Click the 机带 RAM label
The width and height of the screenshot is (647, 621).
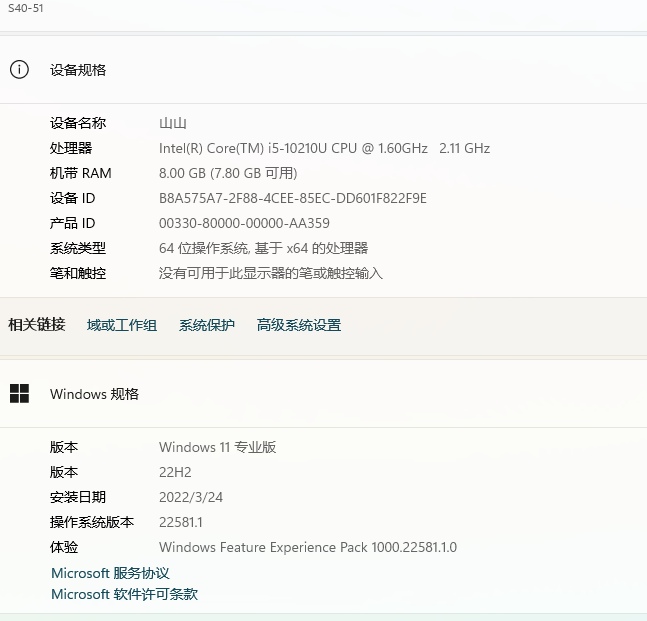pos(81,173)
